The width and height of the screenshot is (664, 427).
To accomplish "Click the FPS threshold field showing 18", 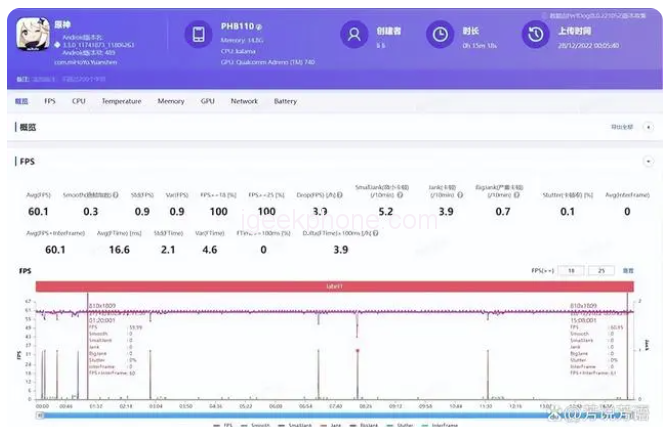I will coord(570,270).
